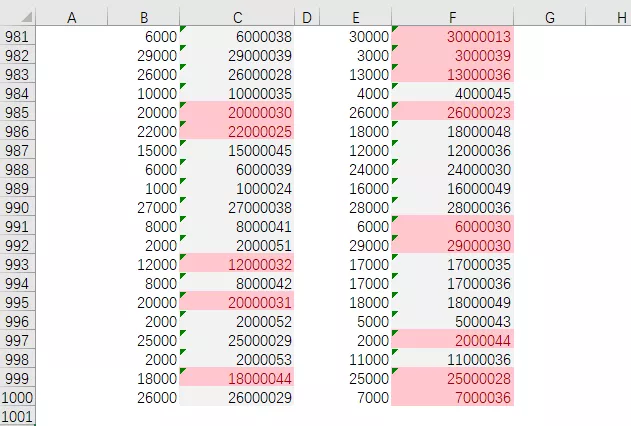Click highlighted cell 2000044
The width and height of the screenshot is (631, 426).
click(x=452, y=340)
